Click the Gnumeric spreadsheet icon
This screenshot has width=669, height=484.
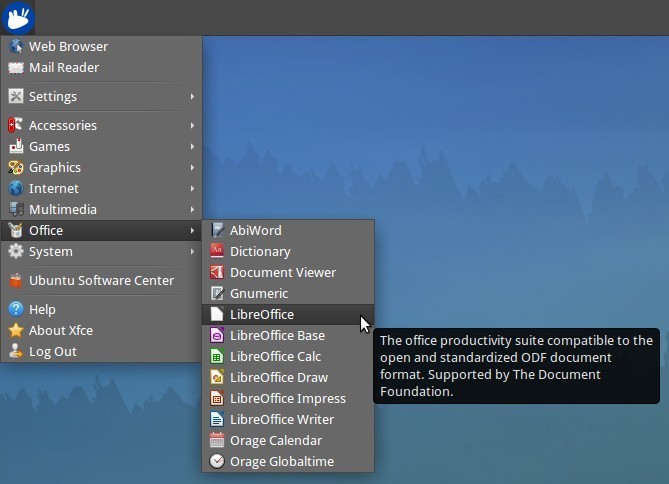(x=217, y=293)
